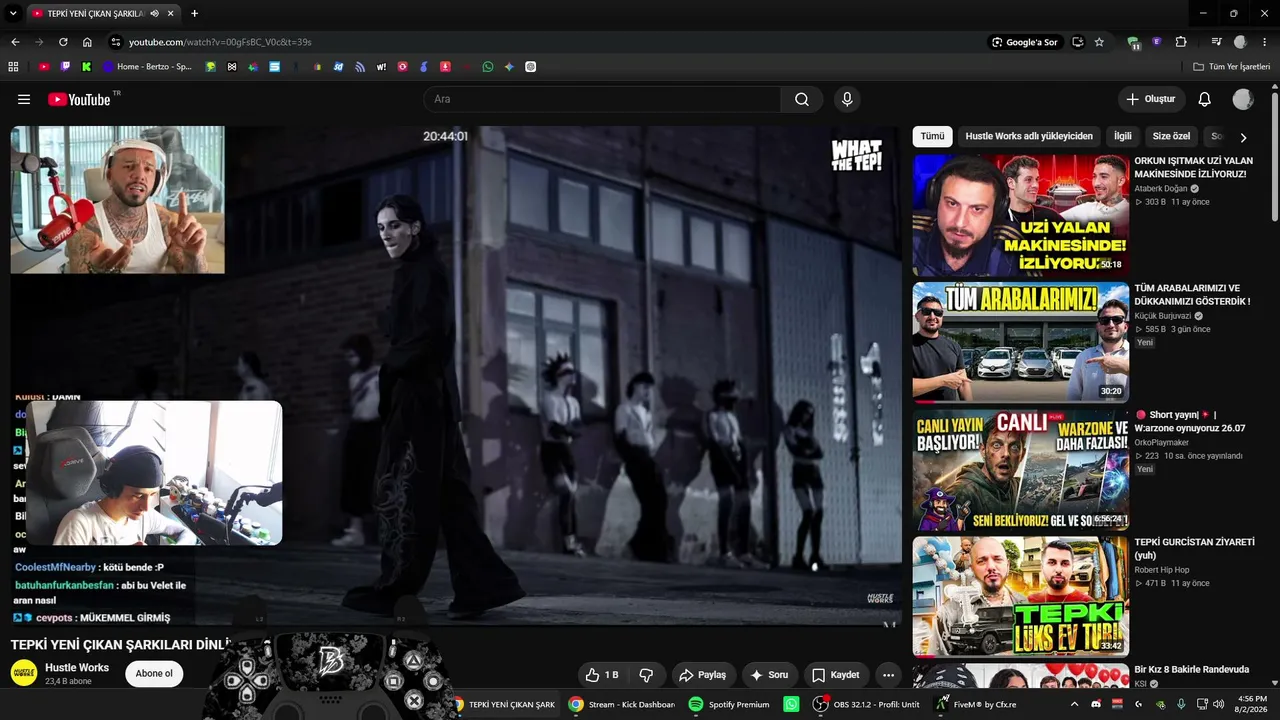The width and height of the screenshot is (1280, 720).
Task: Bookmark this page with the star
Action: tap(1099, 42)
